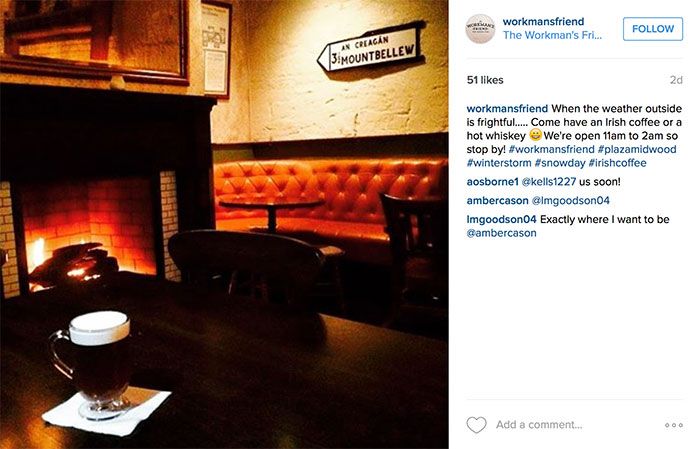Screen dimensions: 700x449
Task: Open the @kells1227 mention
Action: 549,182
